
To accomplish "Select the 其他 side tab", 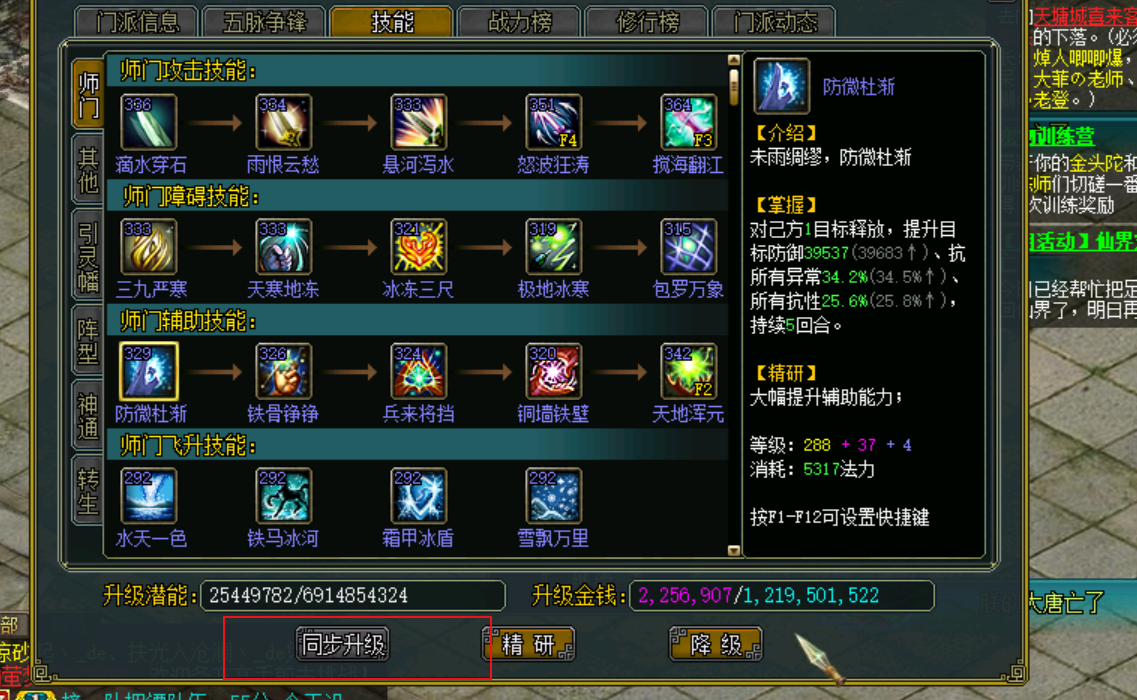I will (88, 170).
